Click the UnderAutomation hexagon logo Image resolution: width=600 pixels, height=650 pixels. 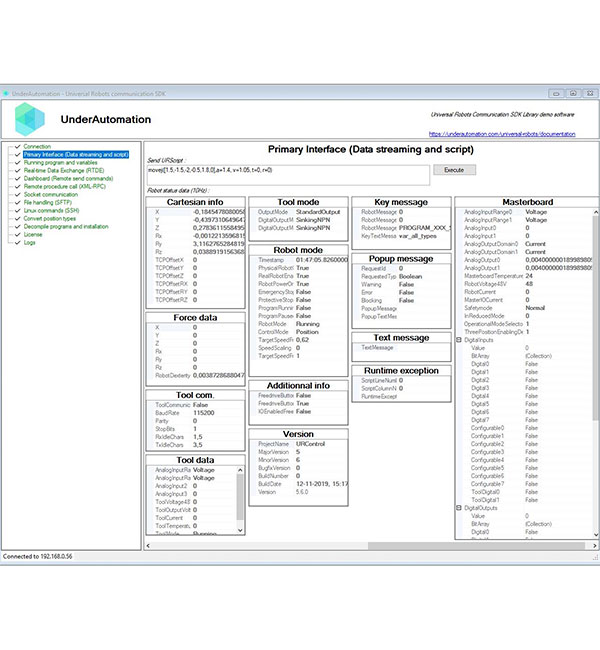tap(29, 119)
